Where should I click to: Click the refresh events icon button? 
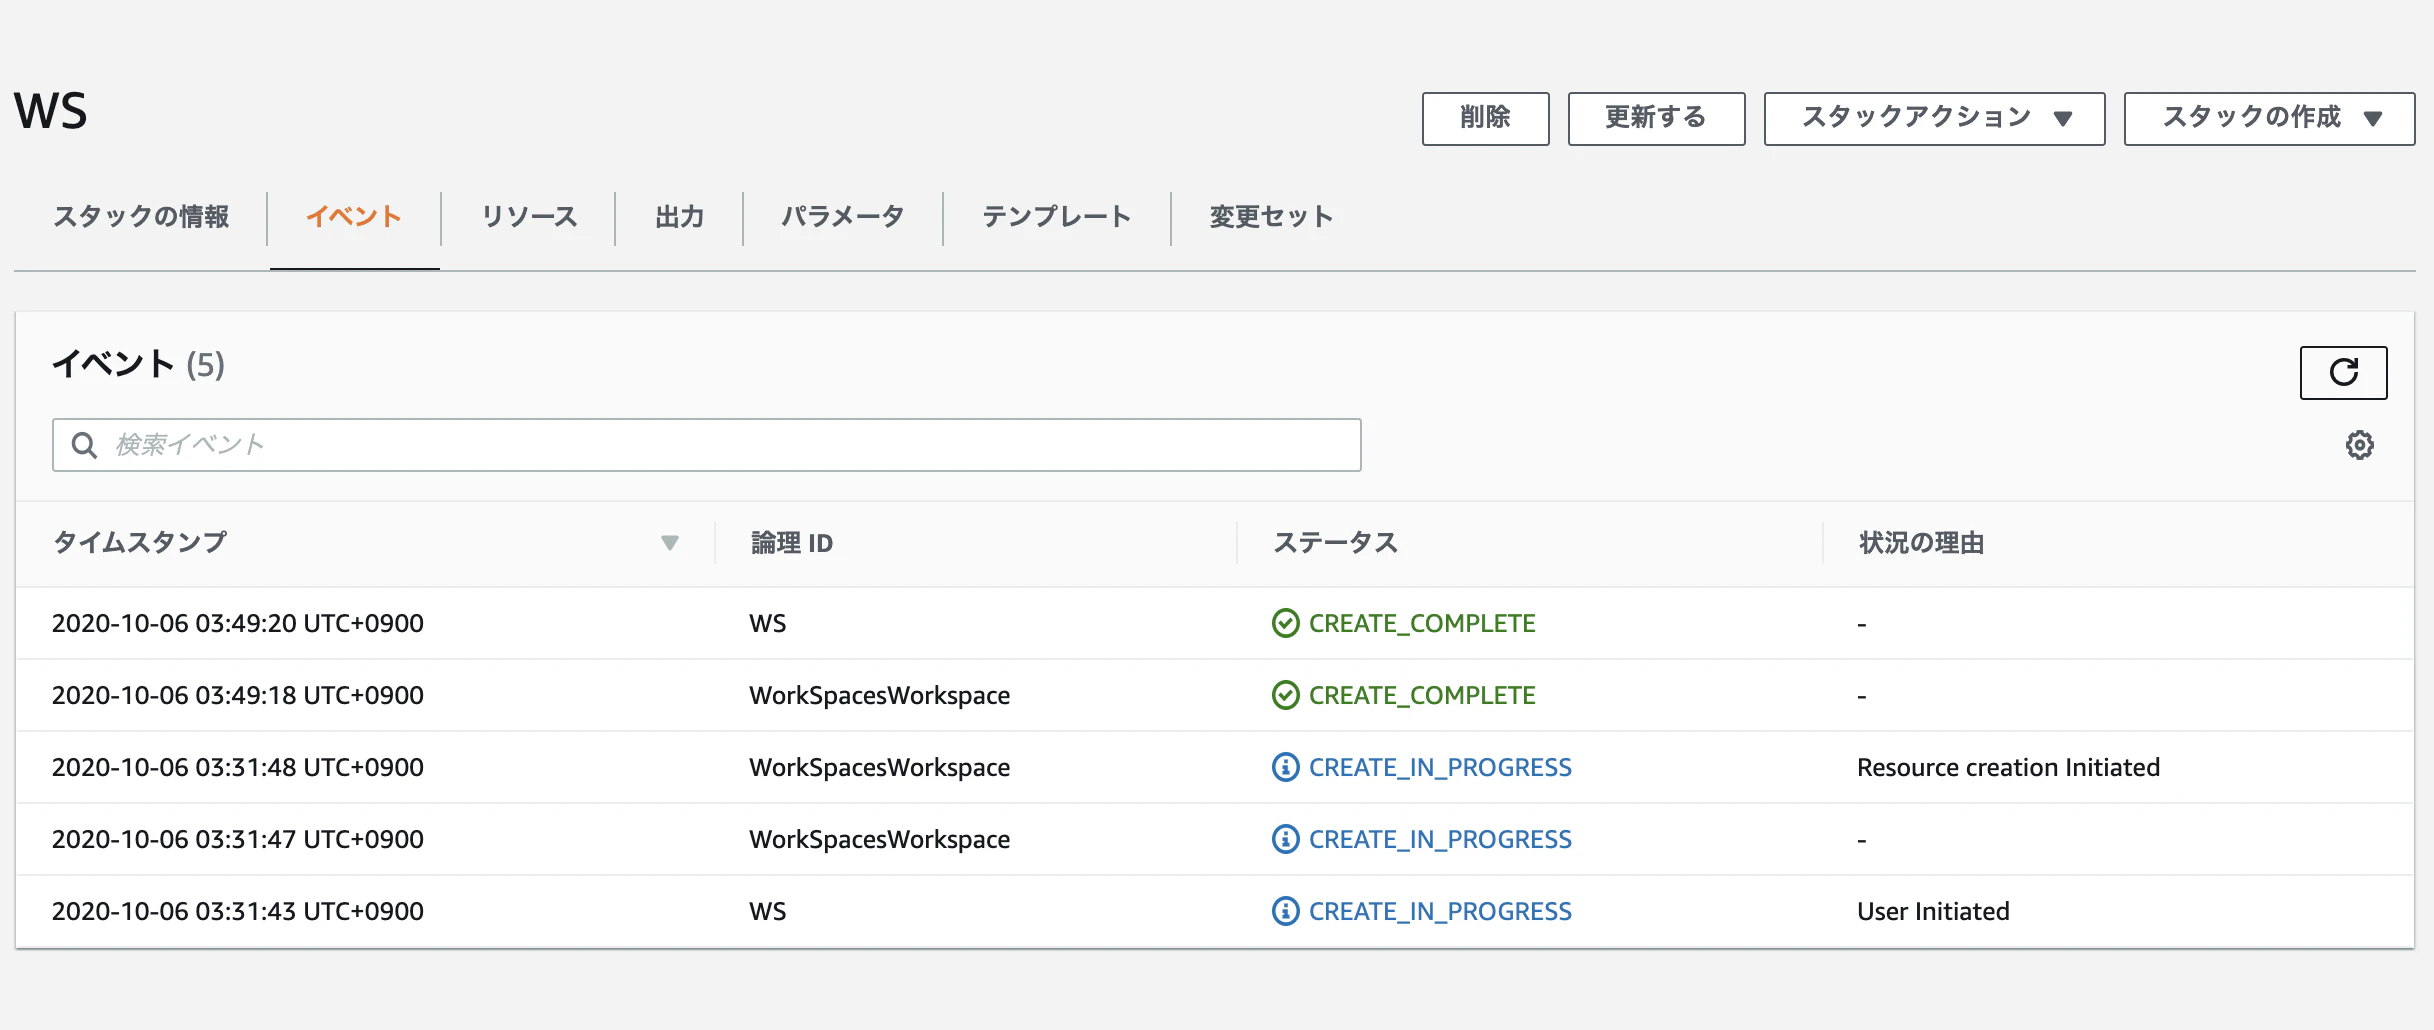point(2343,372)
